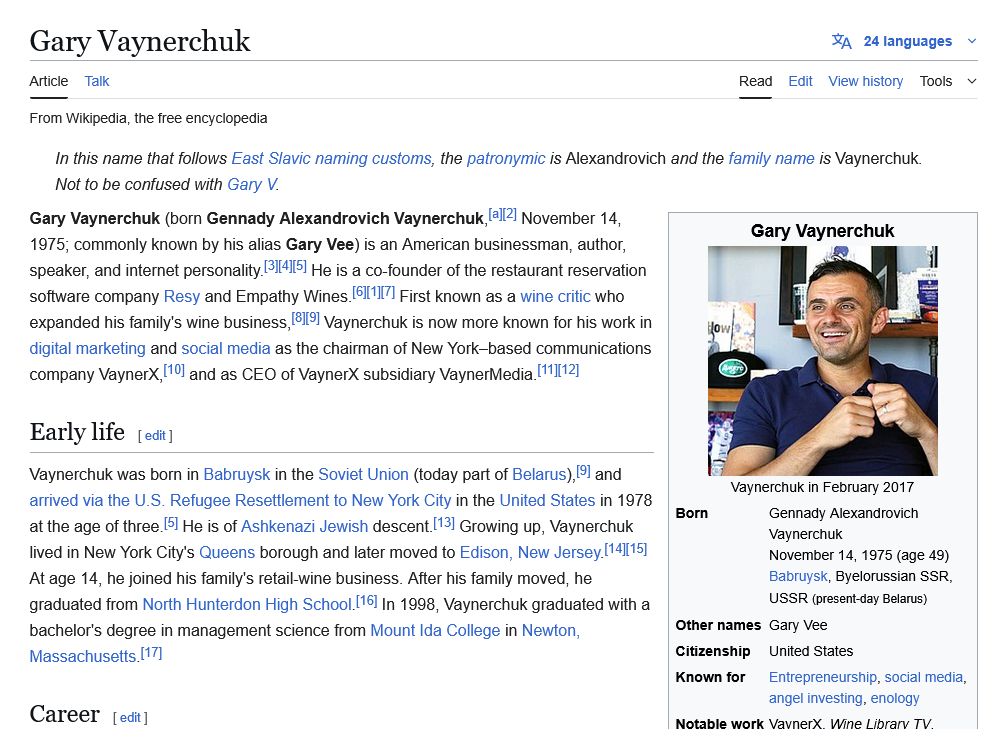This screenshot has height=729, width=995.
Task: Open the enology link
Action: pyautogui.click(x=895, y=699)
